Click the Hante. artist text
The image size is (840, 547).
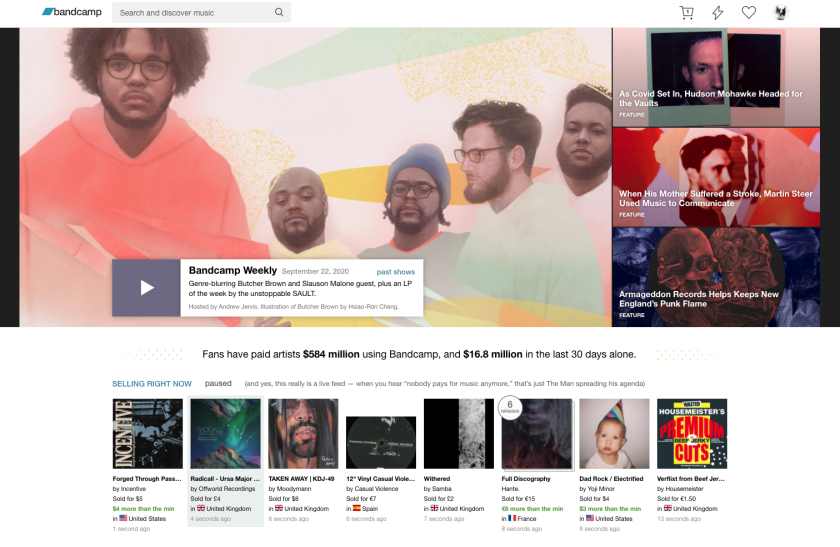point(510,489)
